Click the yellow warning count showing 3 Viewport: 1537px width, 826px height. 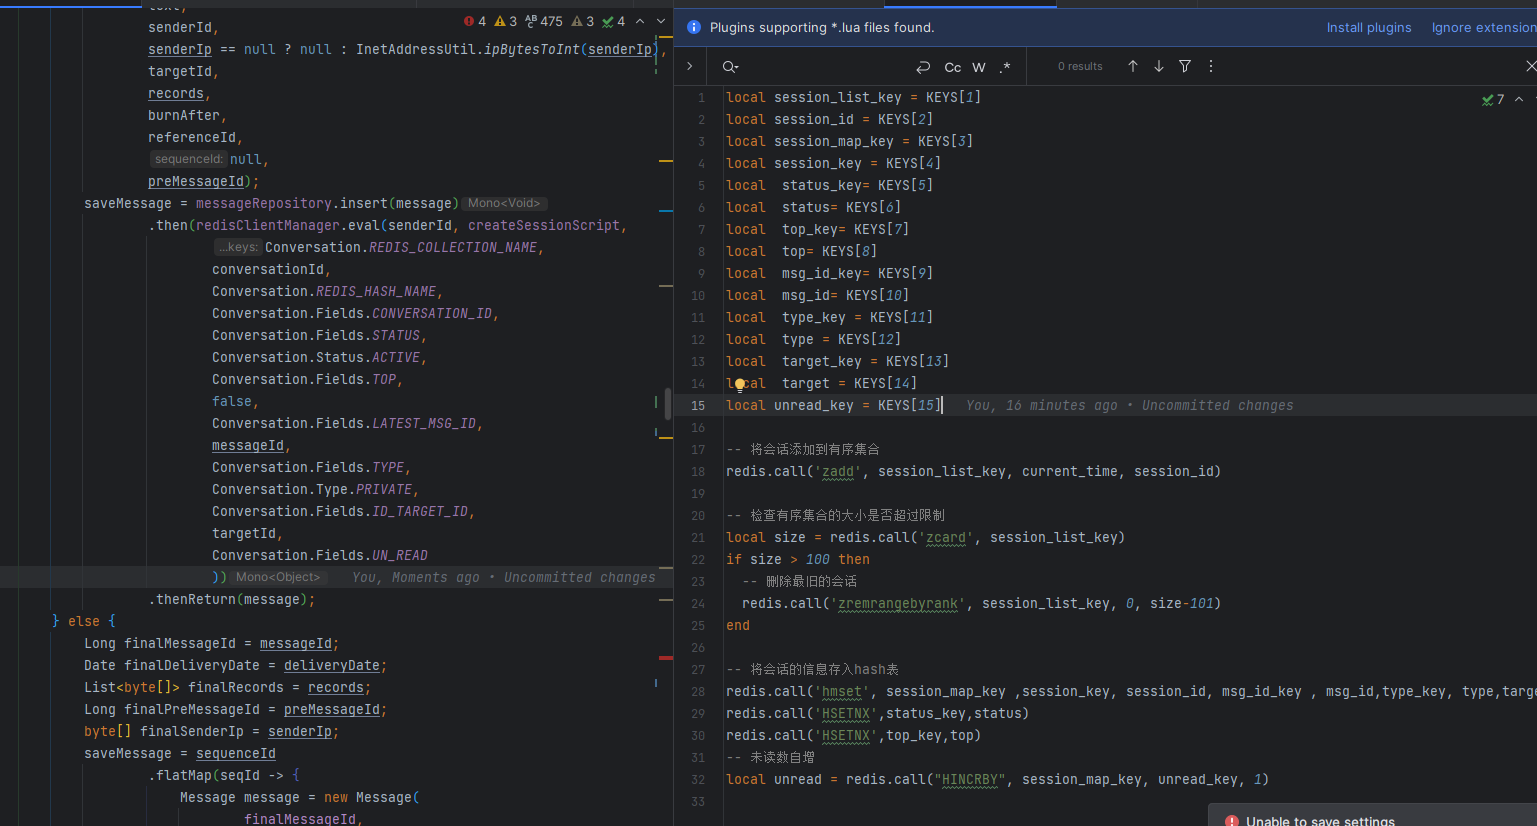click(514, 20)
